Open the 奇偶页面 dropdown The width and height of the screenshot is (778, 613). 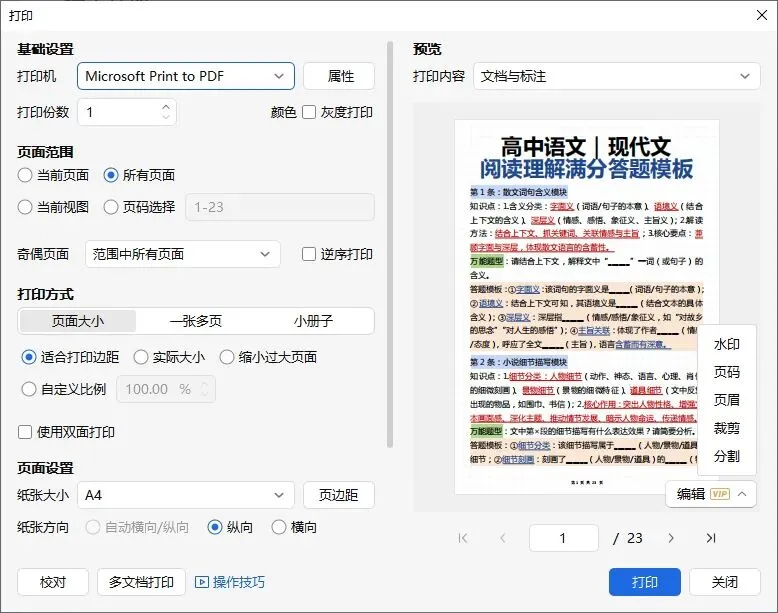click(183, 254)
